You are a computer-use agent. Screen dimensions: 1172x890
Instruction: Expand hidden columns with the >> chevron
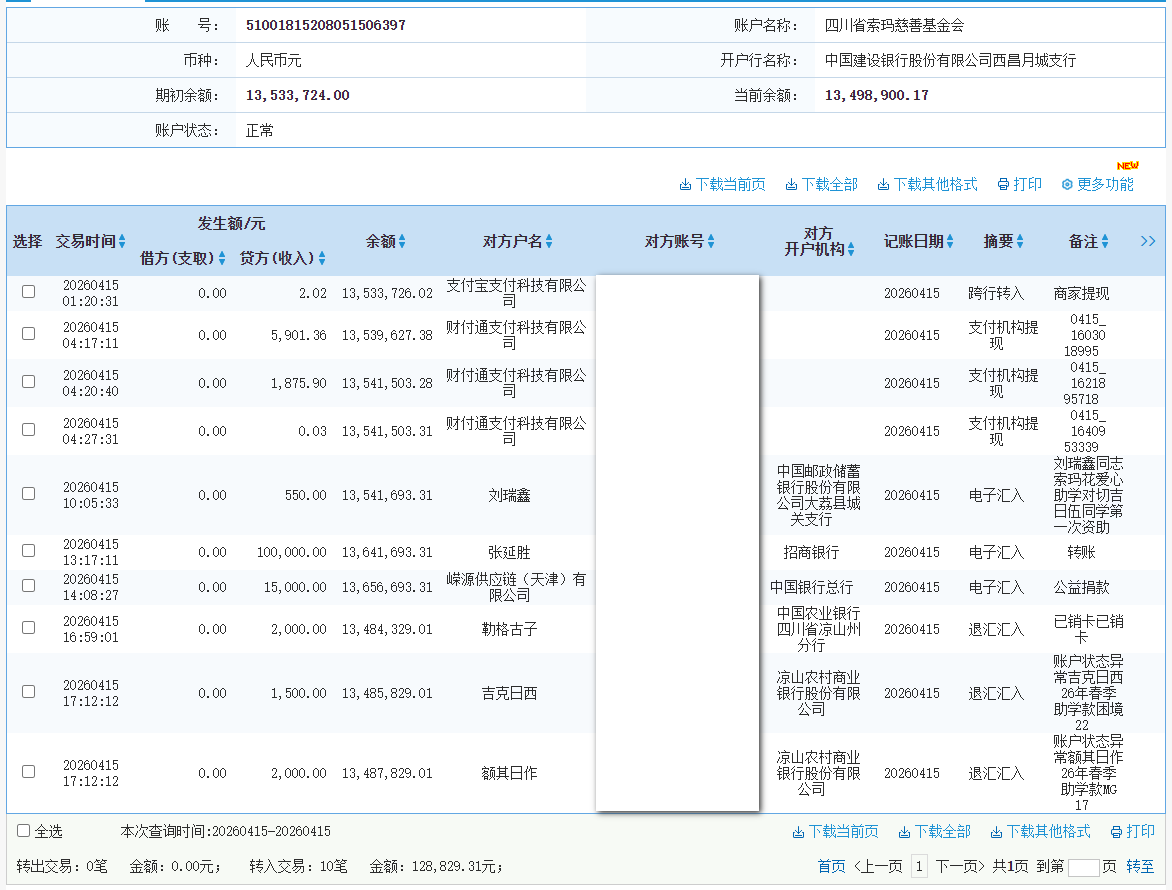point(1147,241)
